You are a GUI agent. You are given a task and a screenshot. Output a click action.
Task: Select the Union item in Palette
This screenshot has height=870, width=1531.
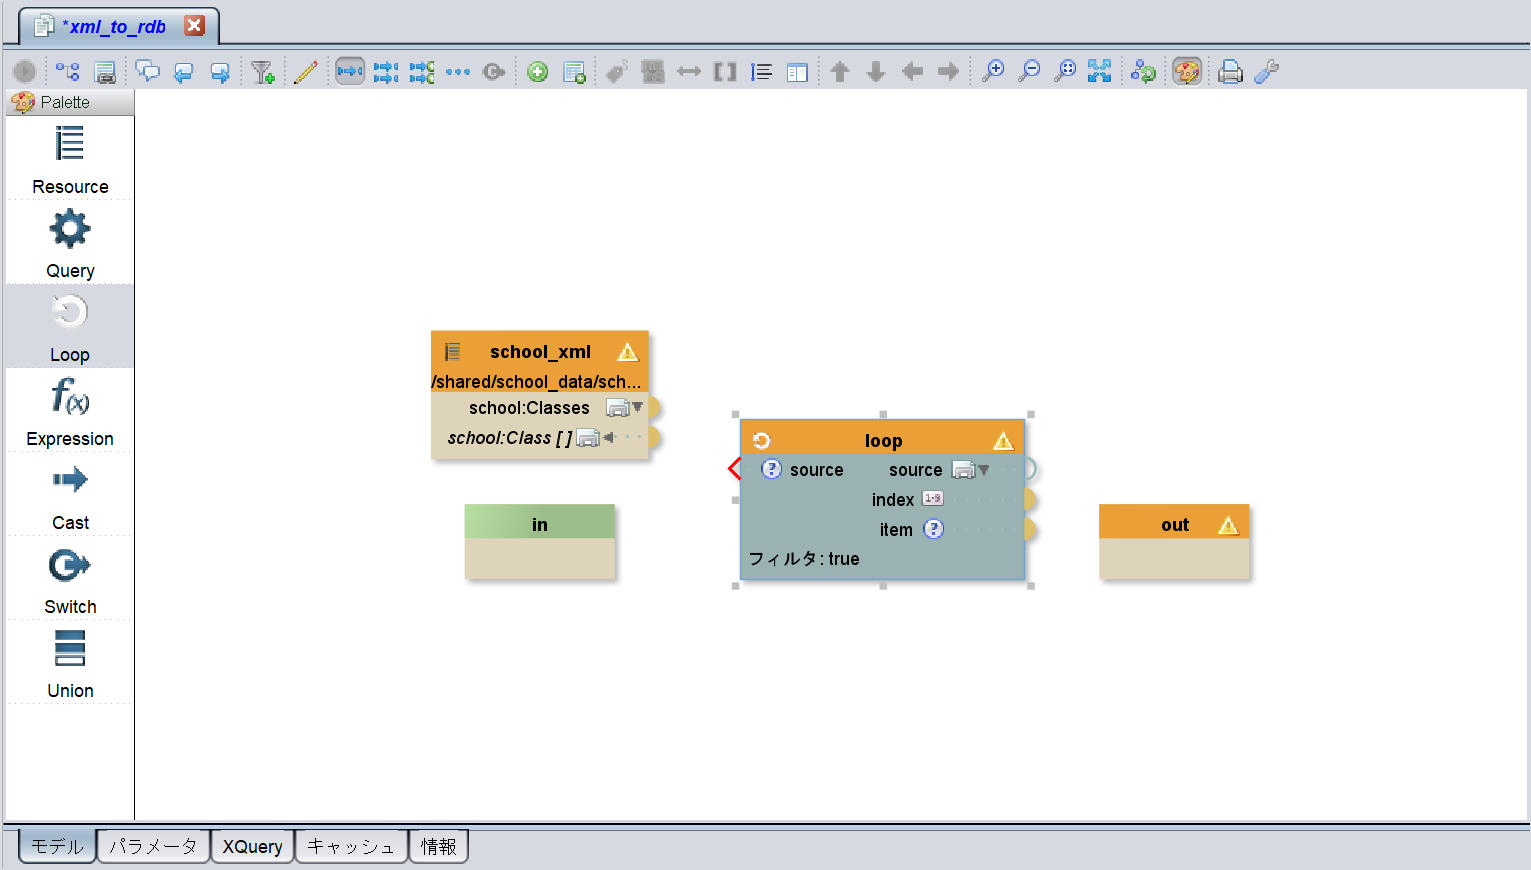click(x=70, y=663)
